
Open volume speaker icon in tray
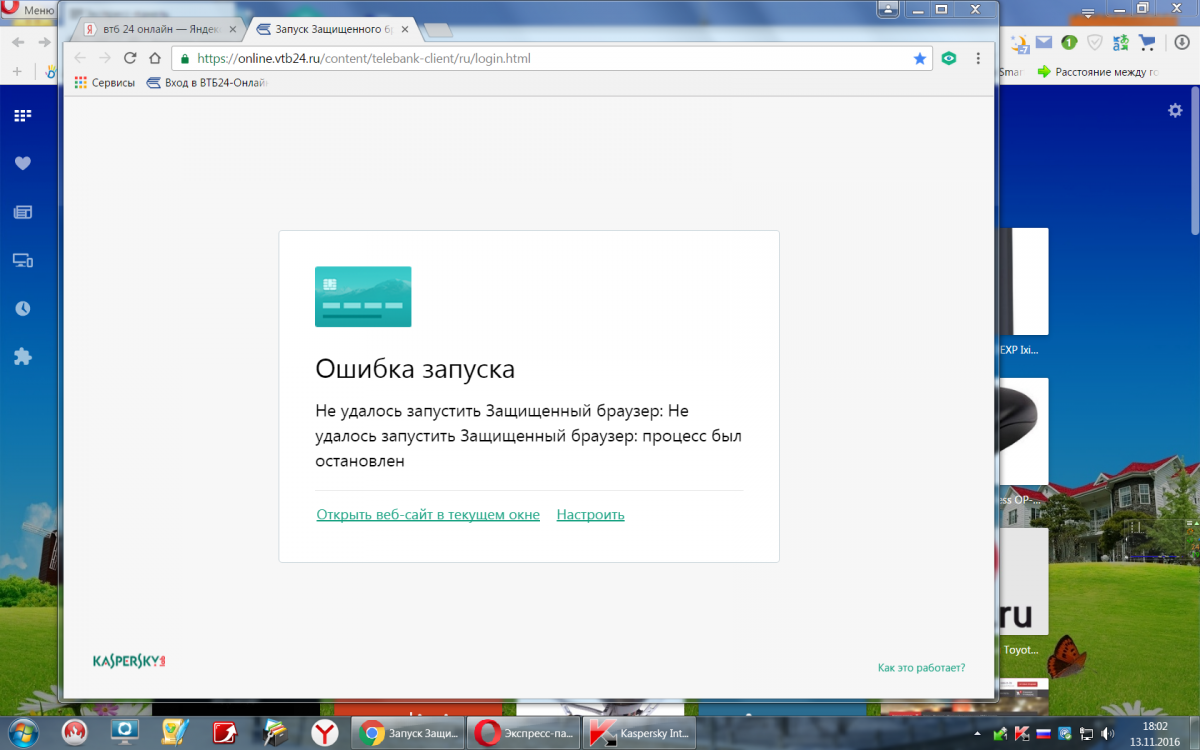click(1108, 733)
